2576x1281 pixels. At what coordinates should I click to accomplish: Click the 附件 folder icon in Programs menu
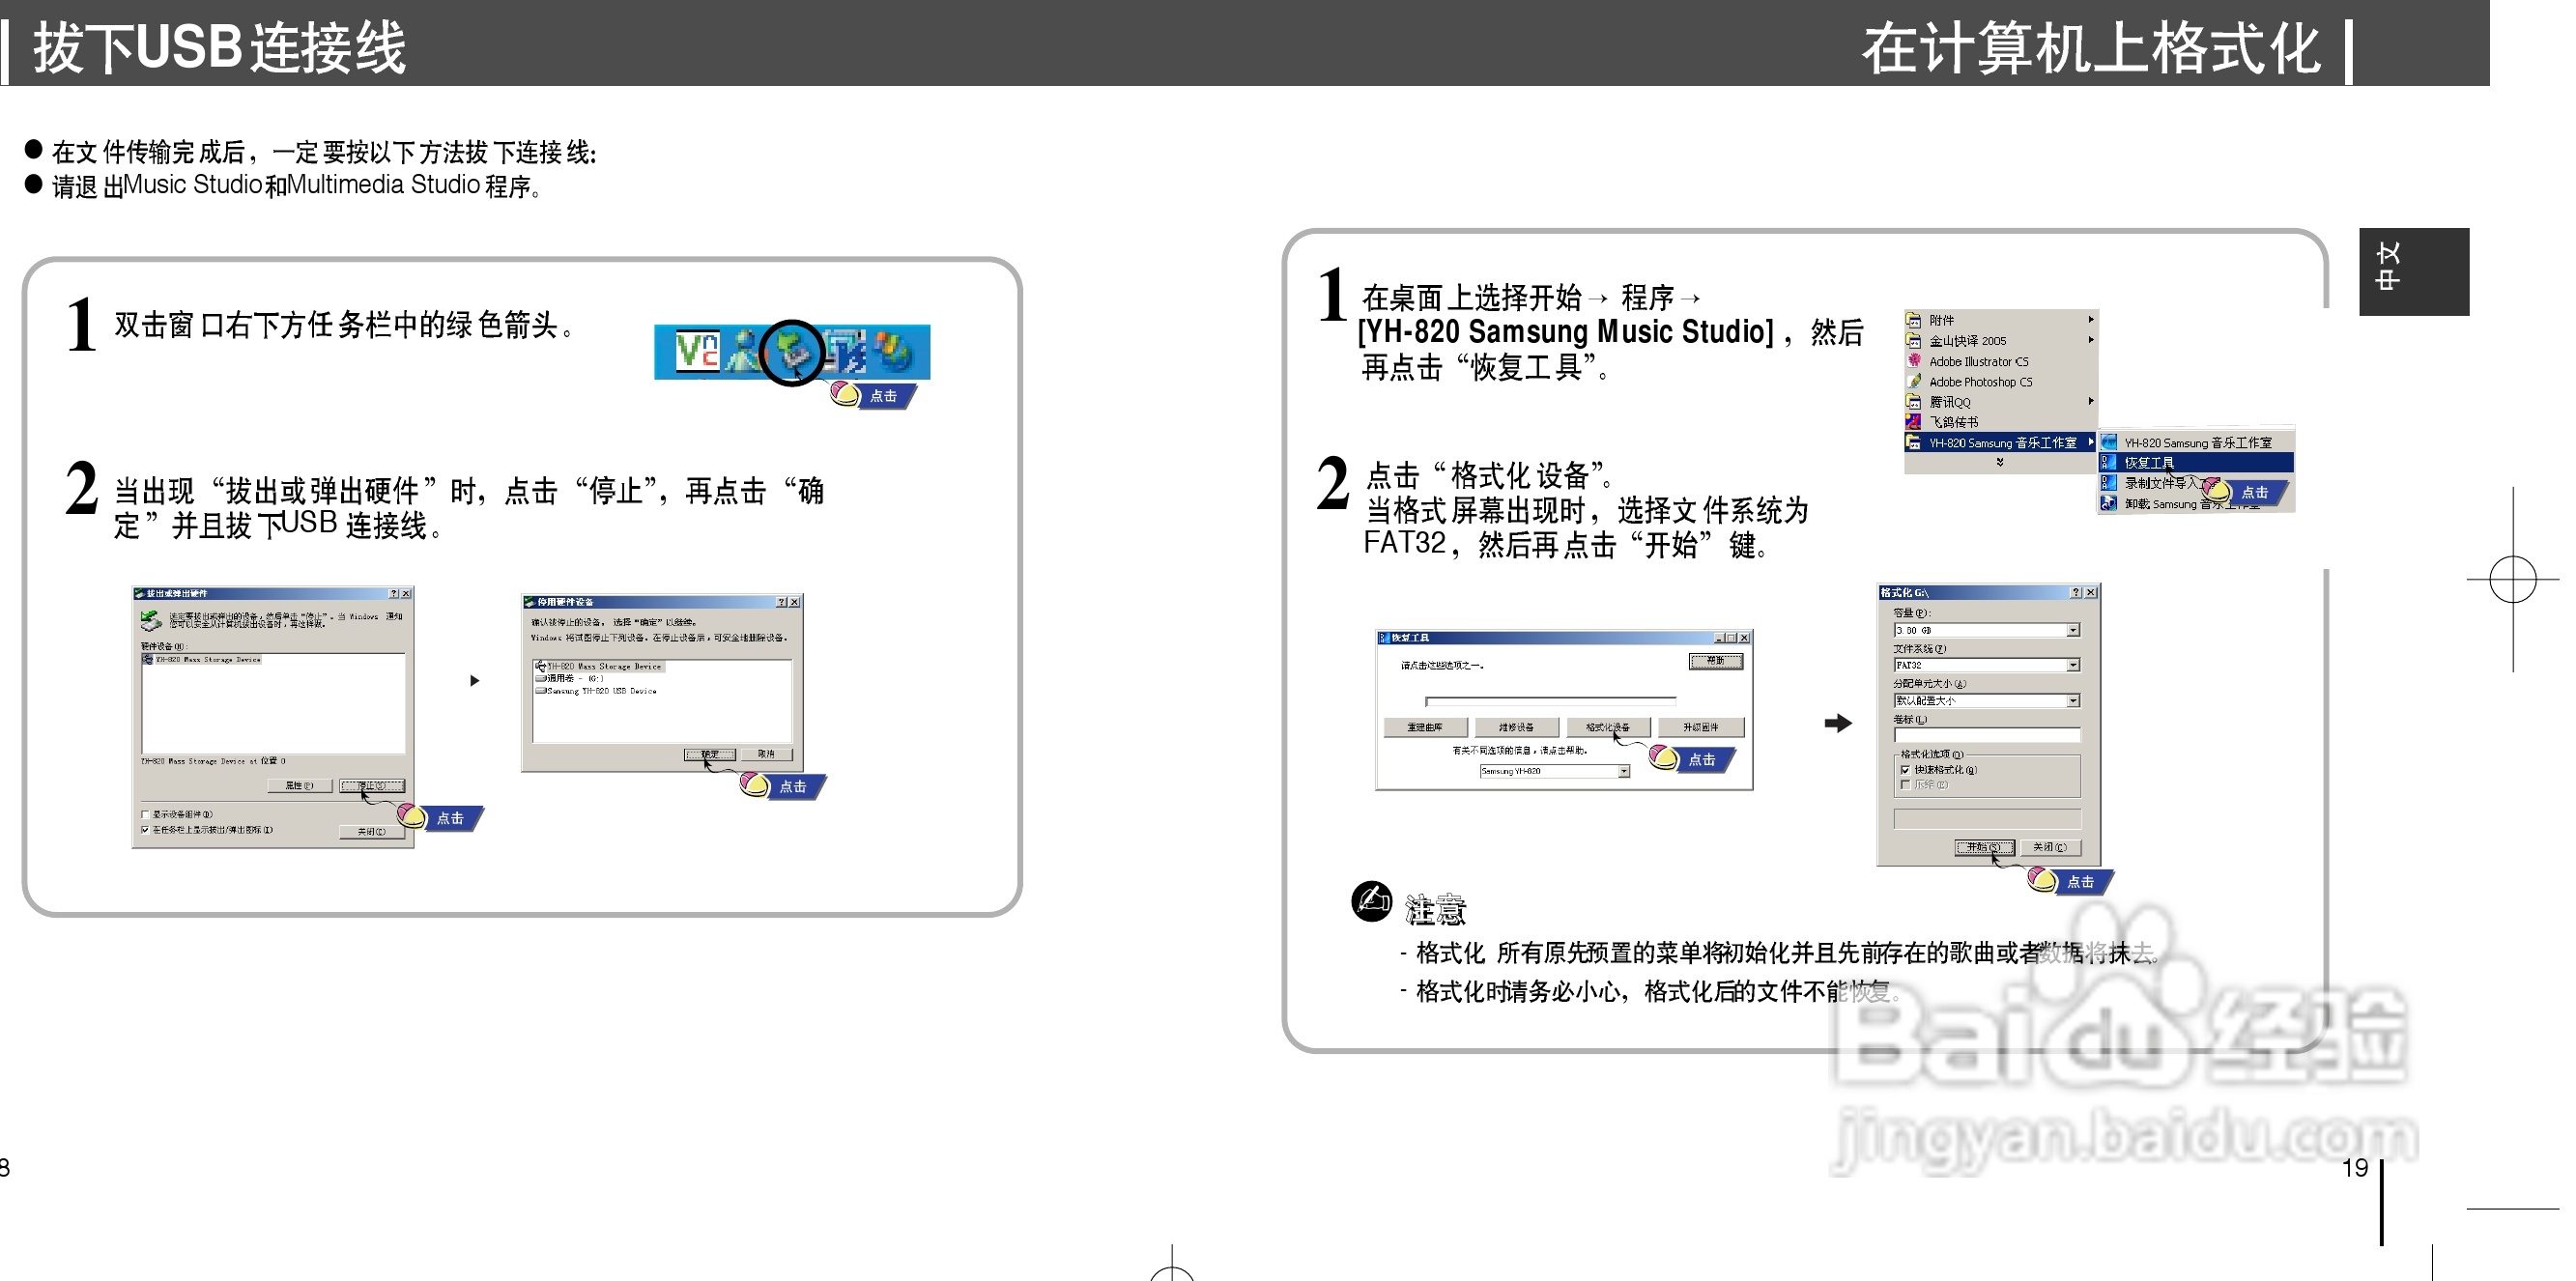(x=1914, y=320)
